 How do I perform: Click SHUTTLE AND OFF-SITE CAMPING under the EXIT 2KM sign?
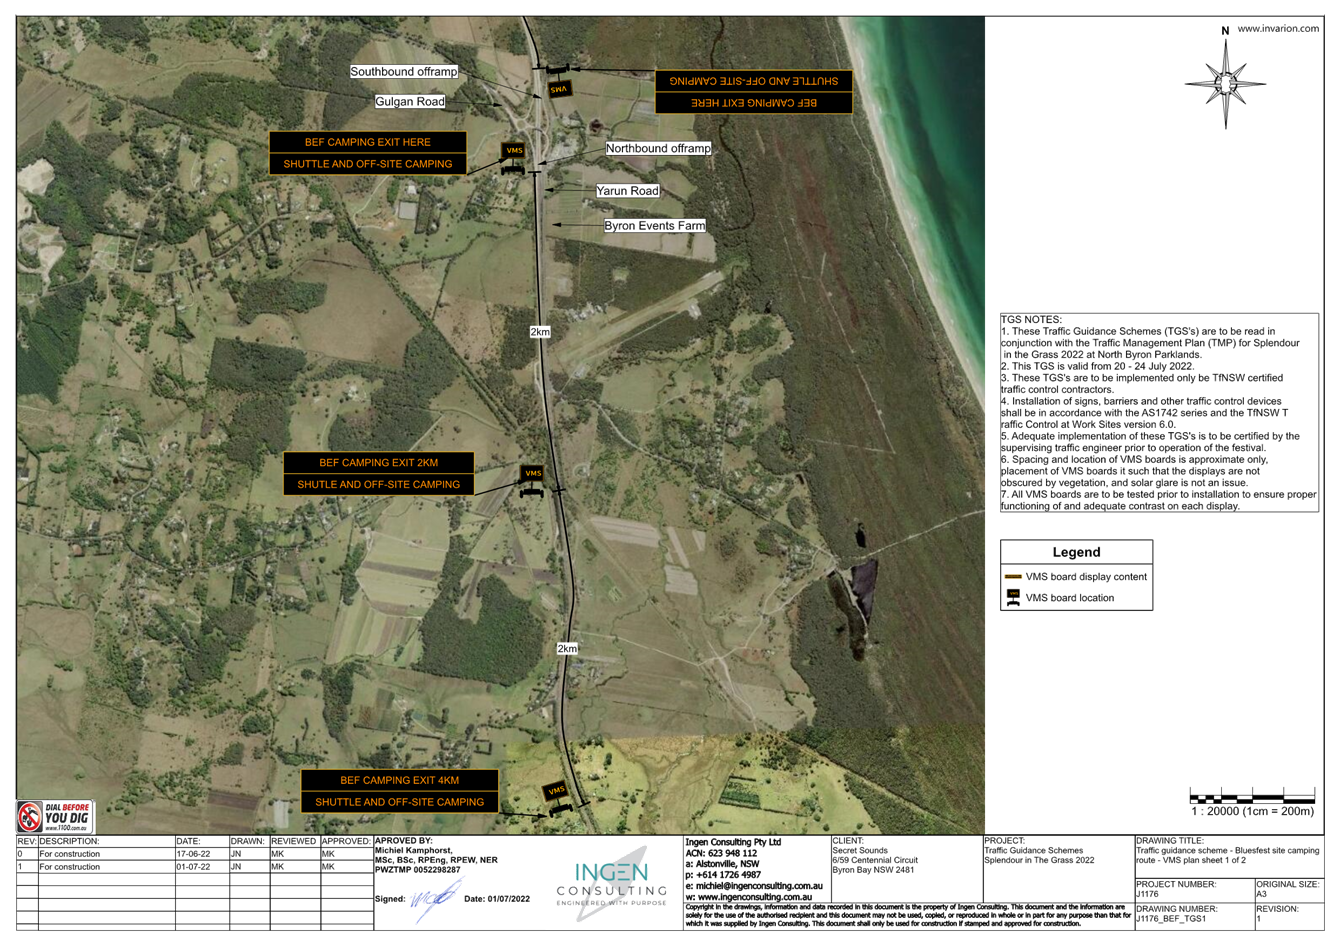[x=379, y=484]
